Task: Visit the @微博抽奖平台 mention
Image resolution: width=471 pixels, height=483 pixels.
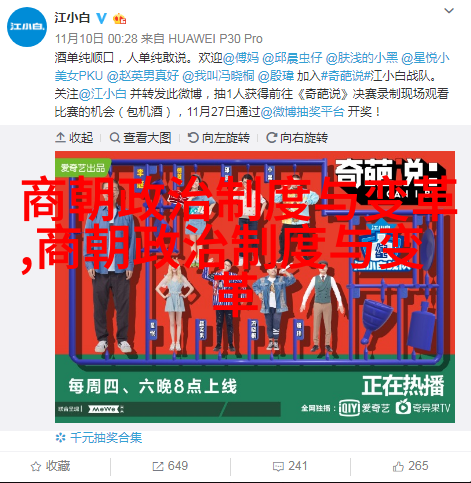Action: 302,112
